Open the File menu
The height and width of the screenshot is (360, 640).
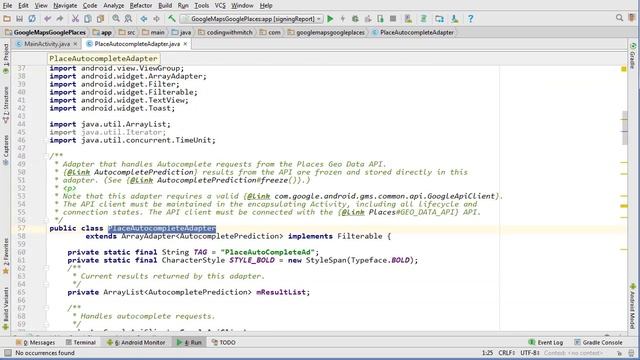[7, 6]
